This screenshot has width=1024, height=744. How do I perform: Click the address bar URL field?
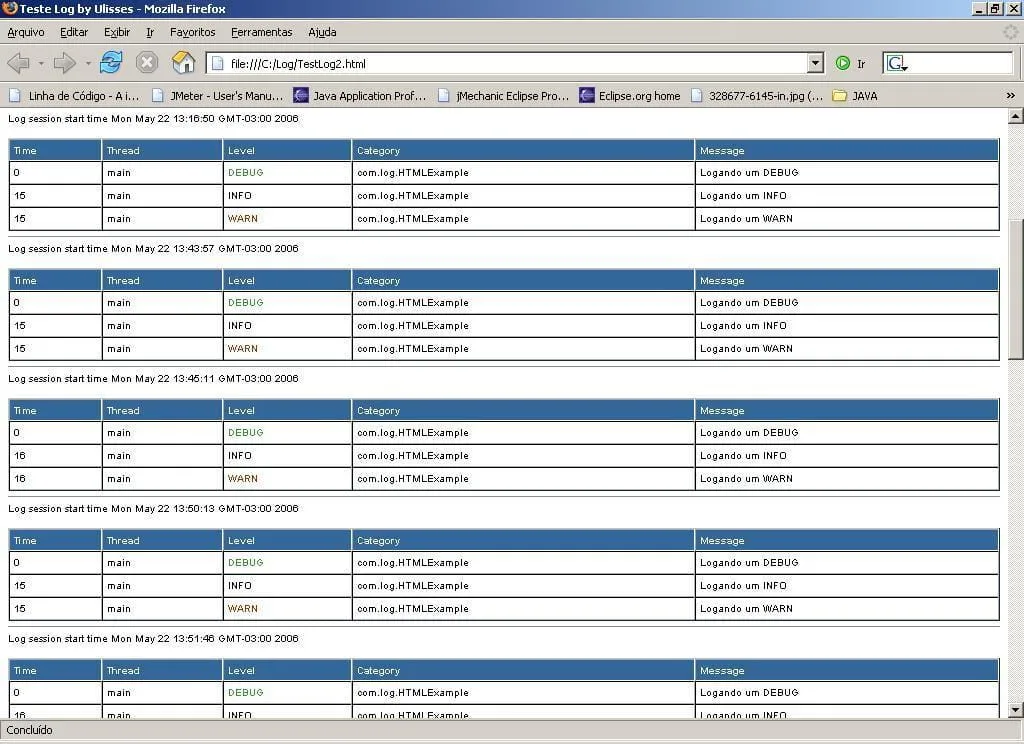pos(510,64)
